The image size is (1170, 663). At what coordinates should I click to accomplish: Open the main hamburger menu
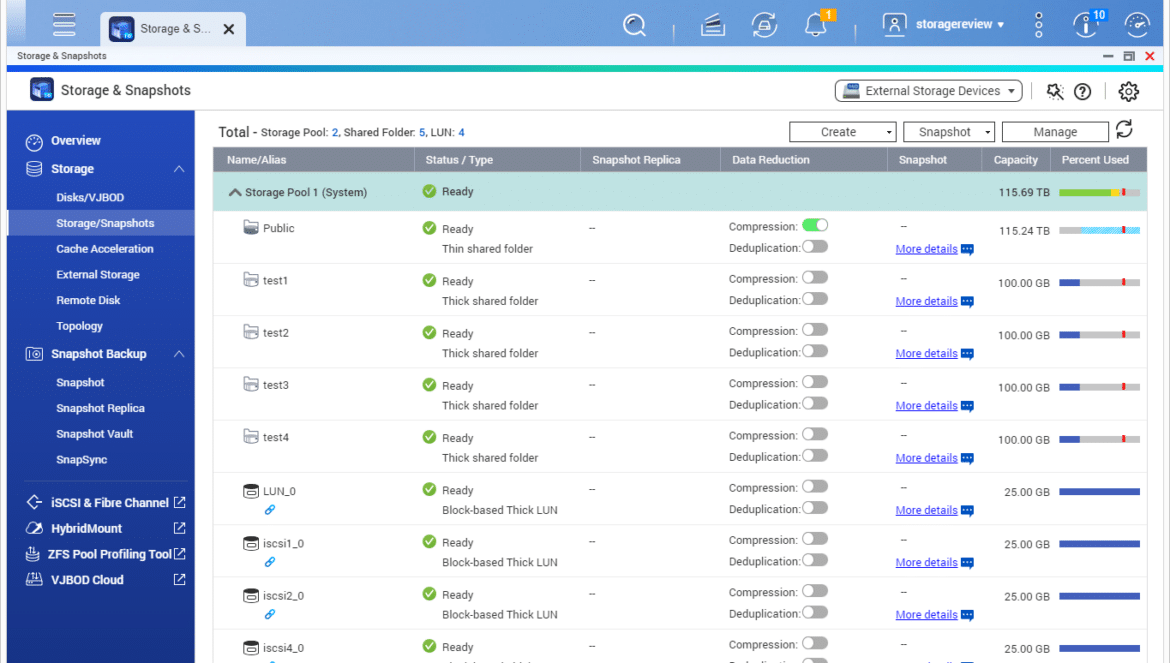click(64, 25)
